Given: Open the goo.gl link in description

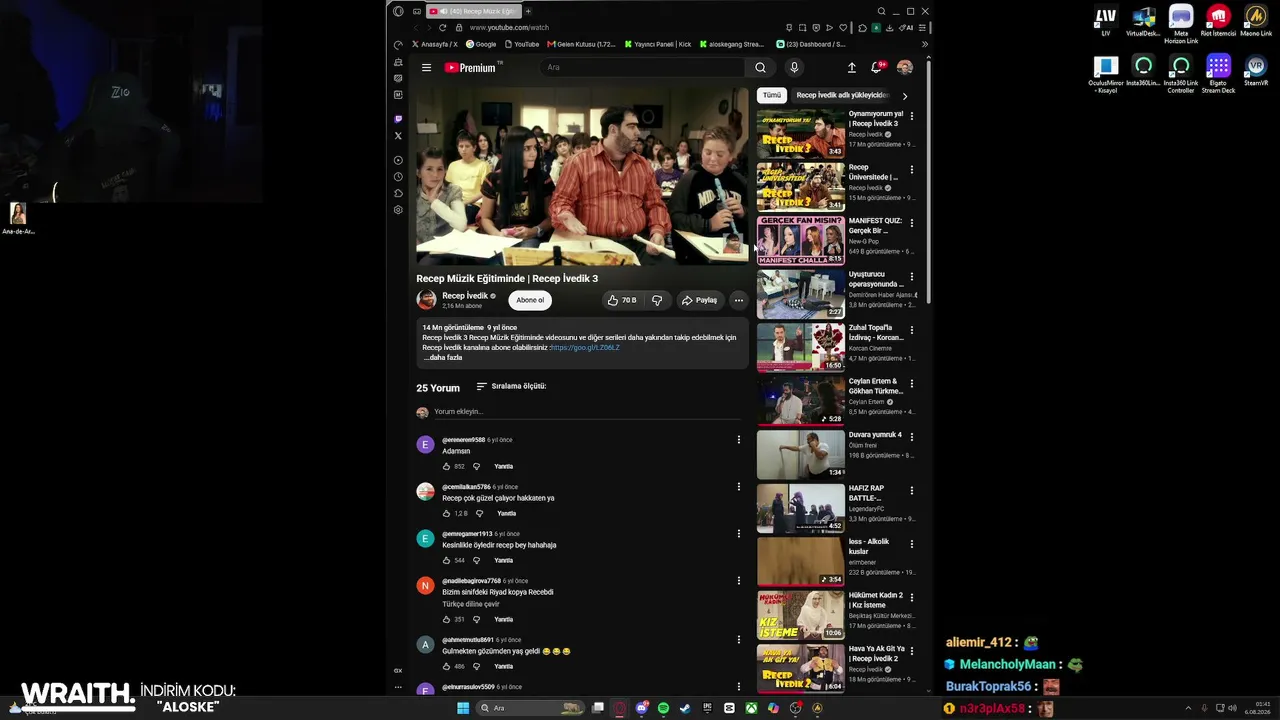Looking at the screenshot, I should tap(585, 347).
